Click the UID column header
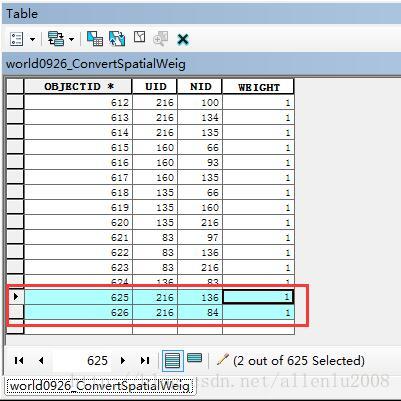 155,87
